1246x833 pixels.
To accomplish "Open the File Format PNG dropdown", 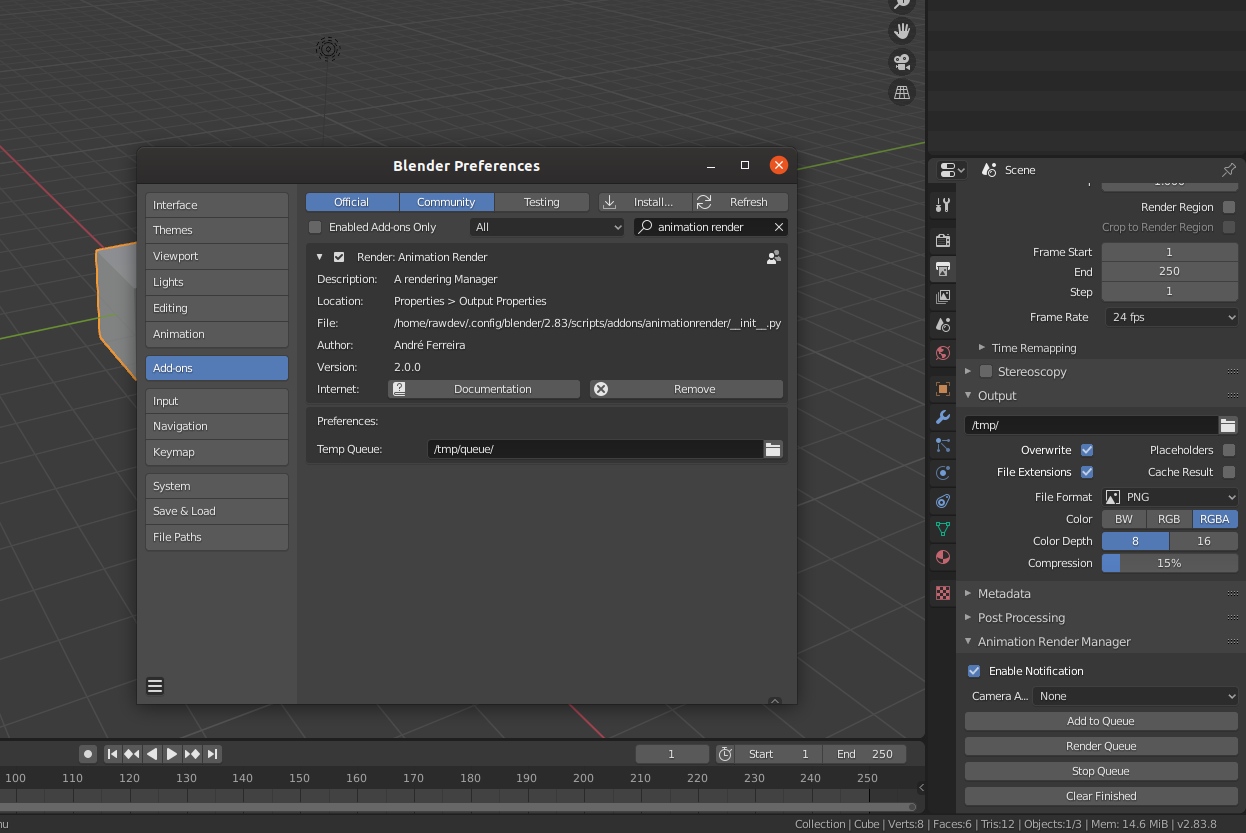I will click(1170, 497).
